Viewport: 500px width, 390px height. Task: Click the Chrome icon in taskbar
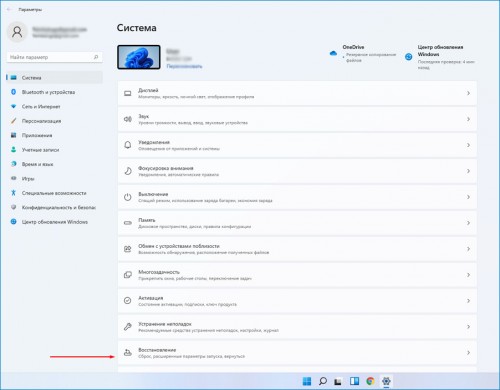point(370,381)
